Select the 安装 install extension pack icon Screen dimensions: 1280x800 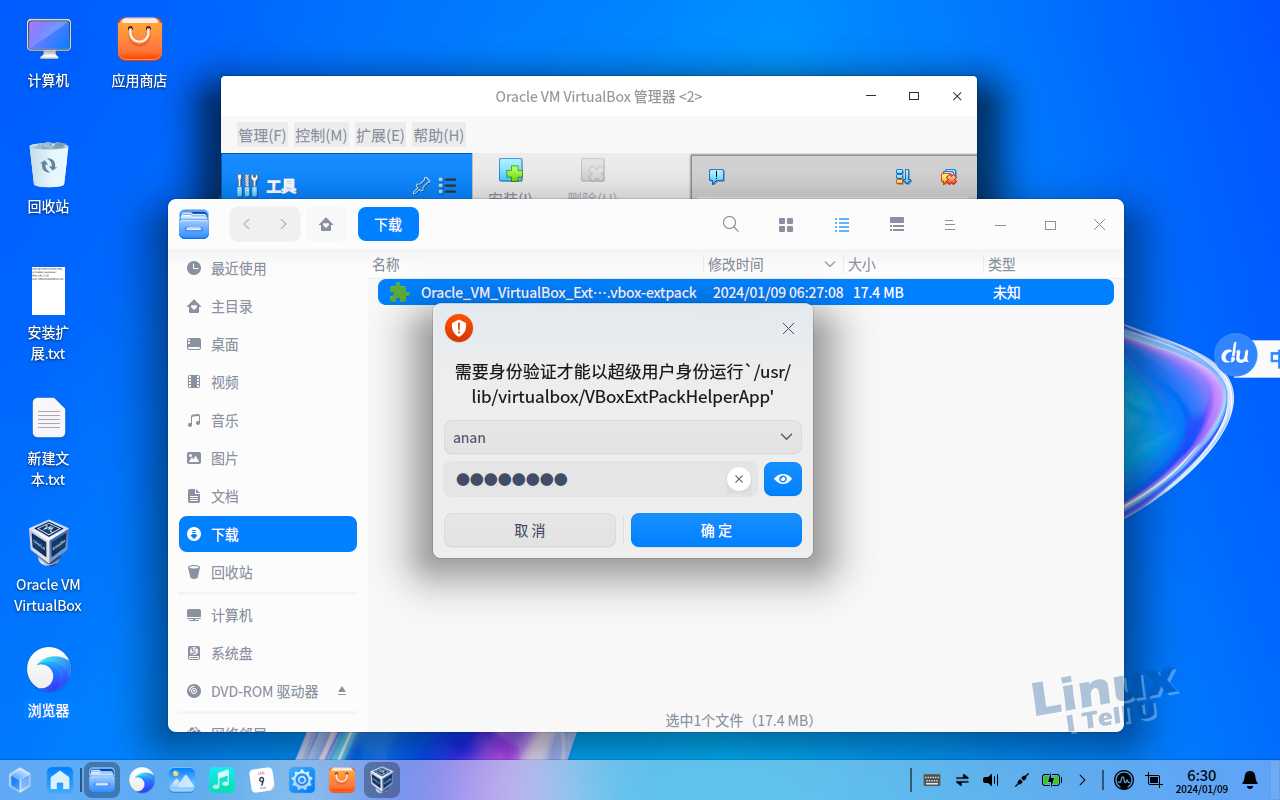[x=511, y=171]
